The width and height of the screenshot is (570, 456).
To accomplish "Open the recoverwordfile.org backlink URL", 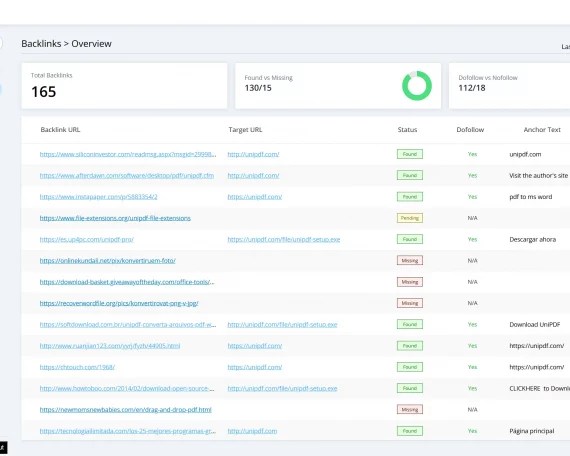I will (x=119, y=303).
